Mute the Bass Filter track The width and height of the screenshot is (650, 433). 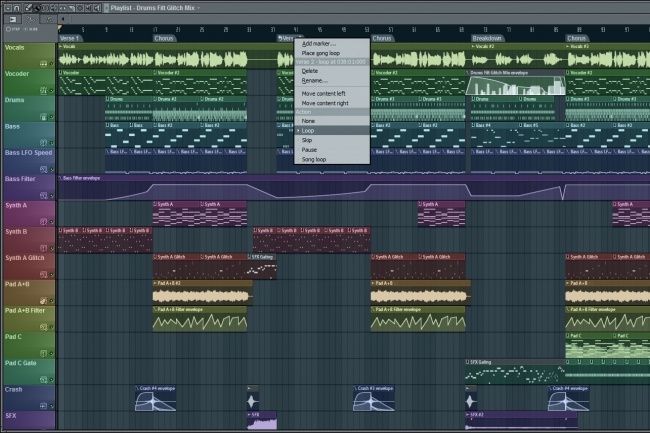coord(52,196)
